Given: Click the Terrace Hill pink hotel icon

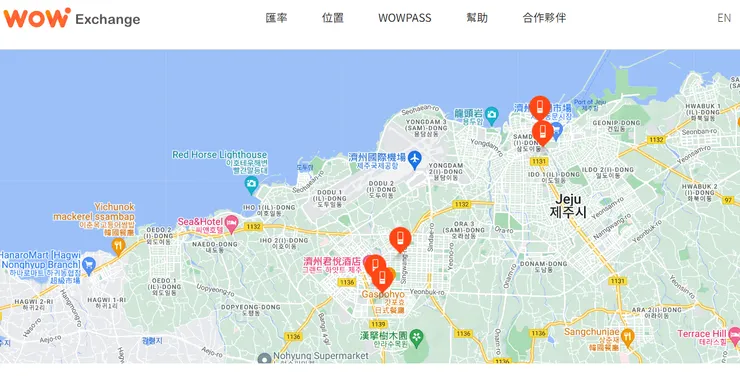Looking at the screenshot, I should (x=734, y=334).
